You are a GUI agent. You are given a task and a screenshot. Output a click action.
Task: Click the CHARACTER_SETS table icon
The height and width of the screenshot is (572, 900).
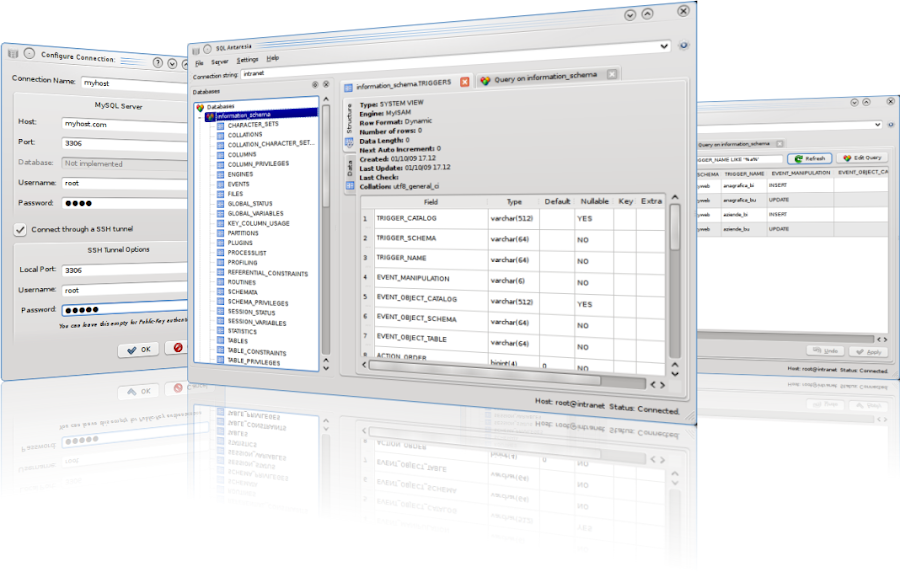pos(220,126)
